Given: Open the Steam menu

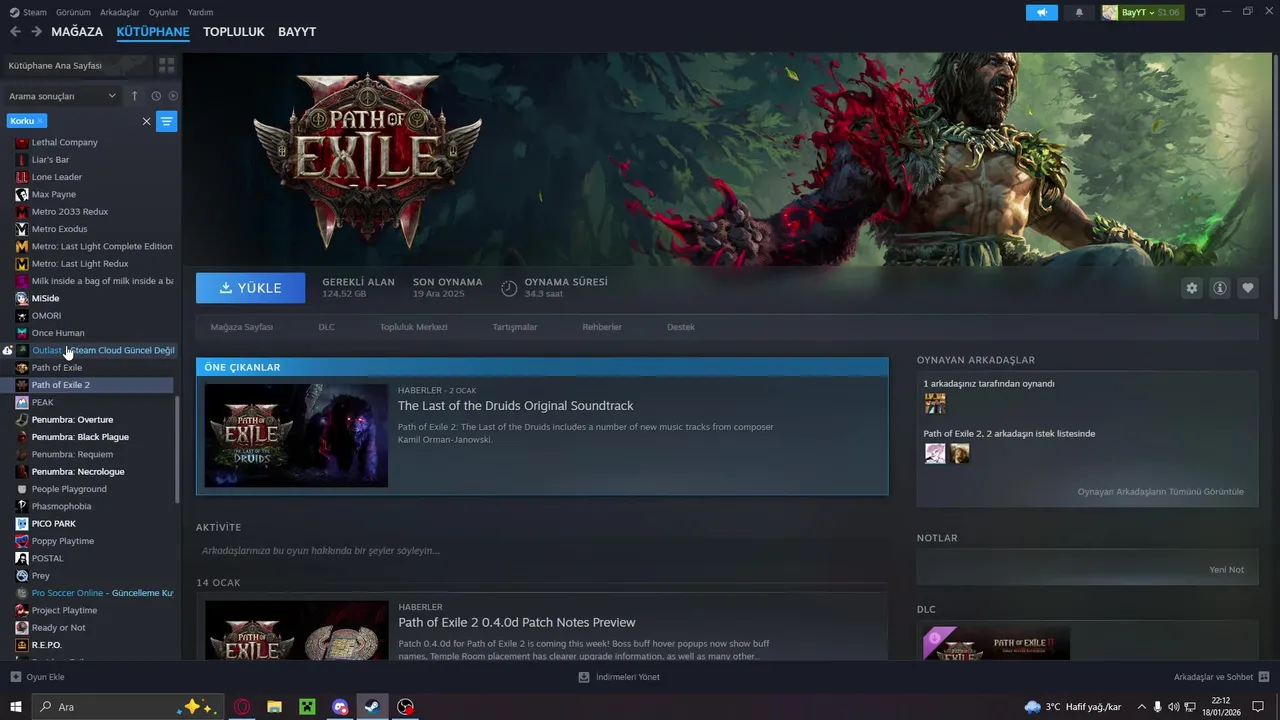Looking at the screenshot, I should (28, 12).
